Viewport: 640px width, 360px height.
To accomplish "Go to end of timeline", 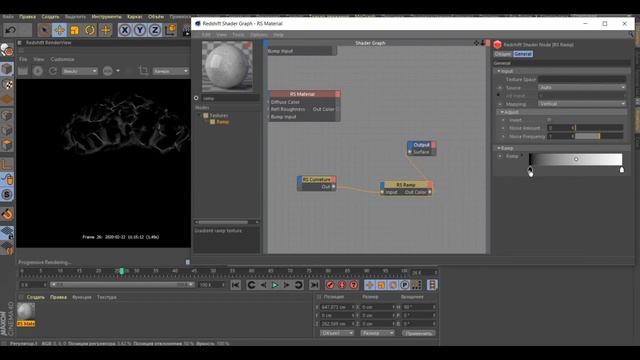I will coord(314,285).
